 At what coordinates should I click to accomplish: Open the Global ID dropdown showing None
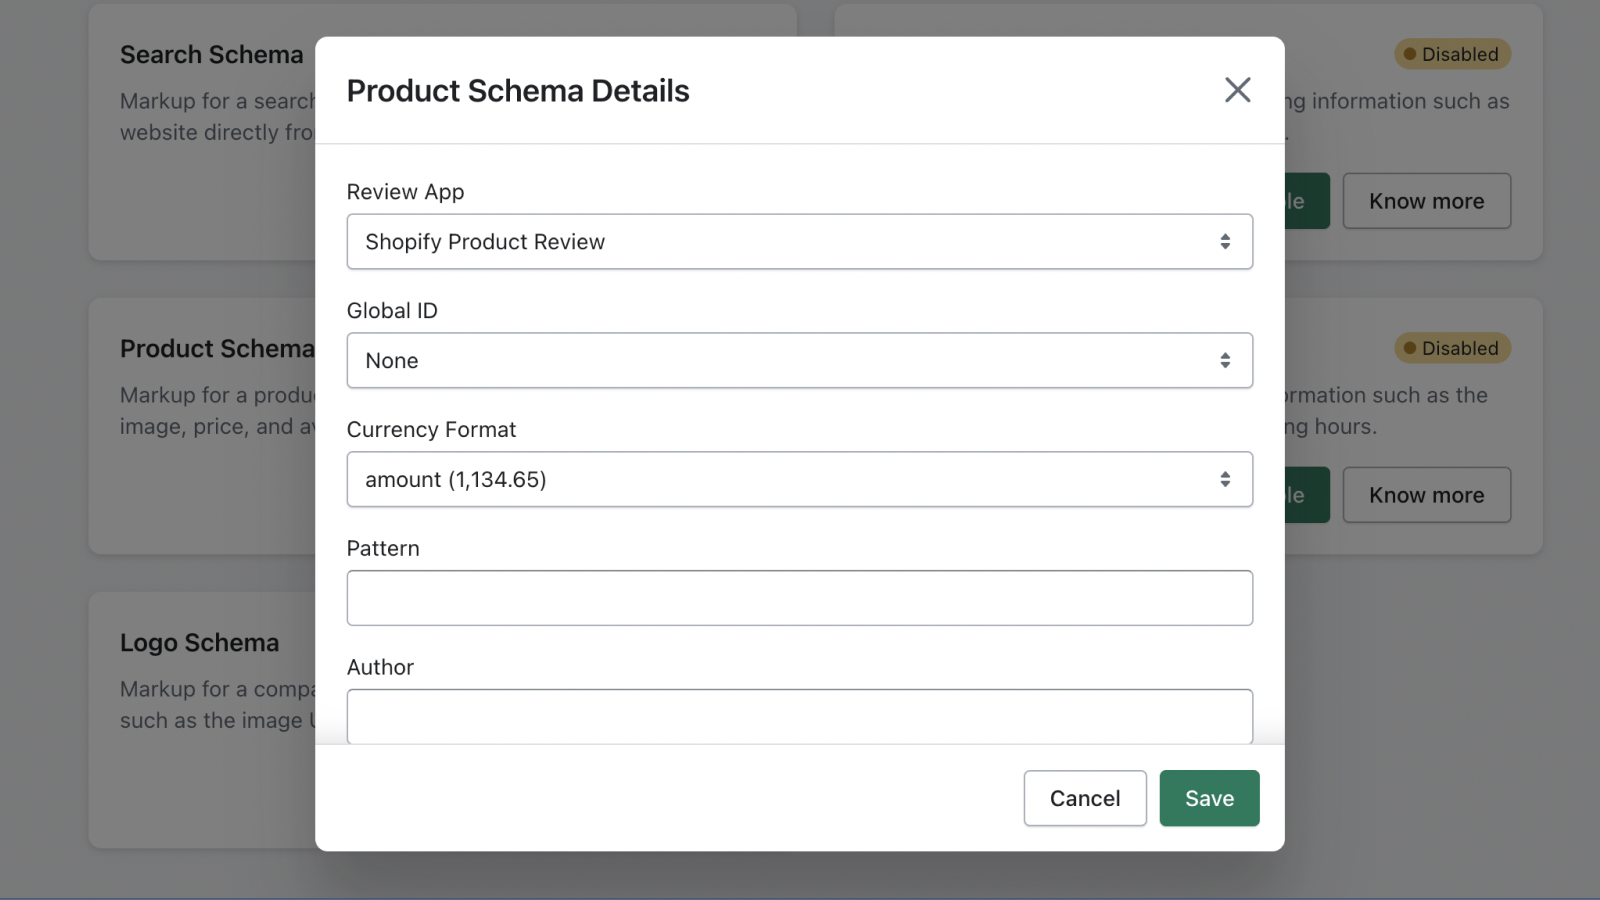(800, 360)
